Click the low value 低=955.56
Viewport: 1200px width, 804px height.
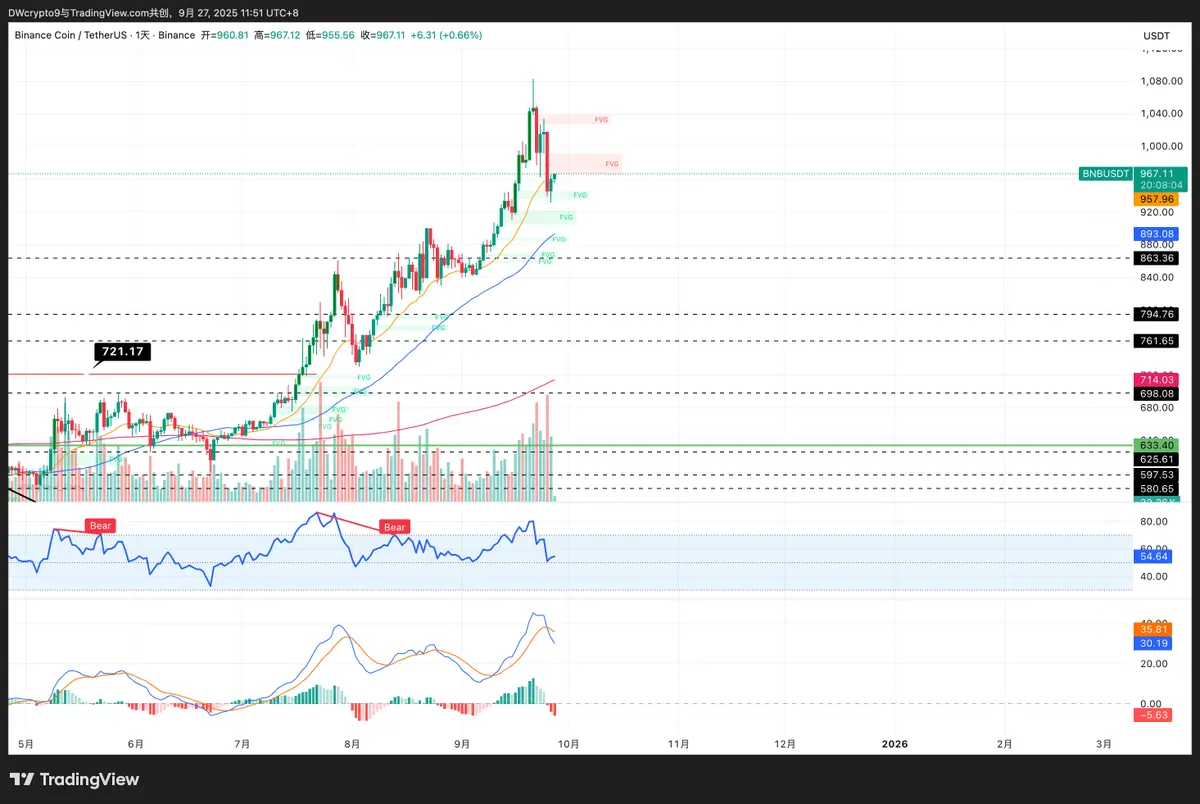[x=331, y=35]
